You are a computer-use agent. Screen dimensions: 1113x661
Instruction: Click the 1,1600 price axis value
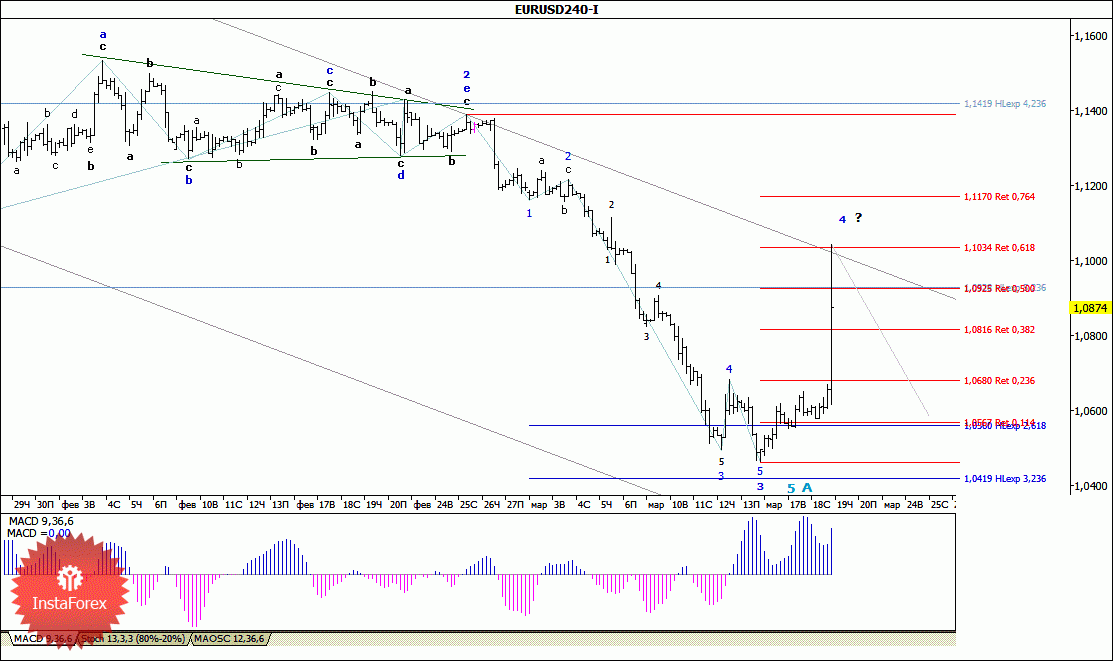1091,36
